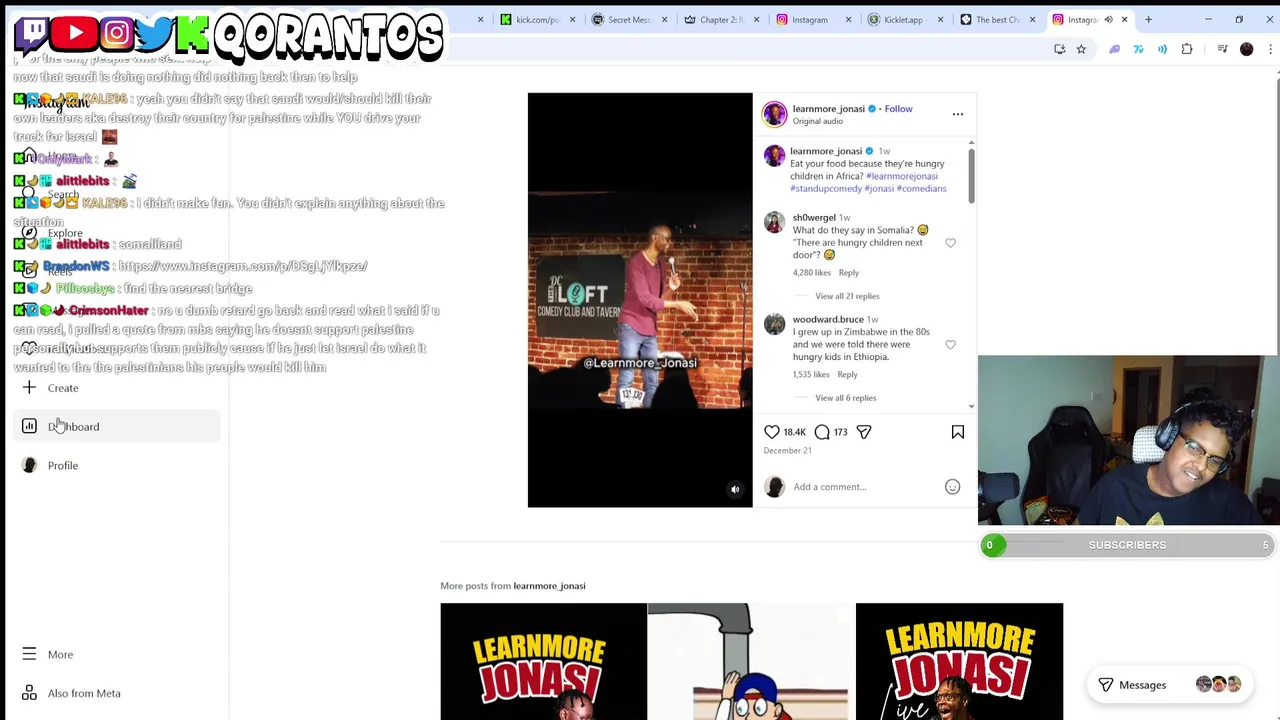Screen dimensions: 1280x720
Task: Follow learnmore_jonasi
Action: [898, 109]
